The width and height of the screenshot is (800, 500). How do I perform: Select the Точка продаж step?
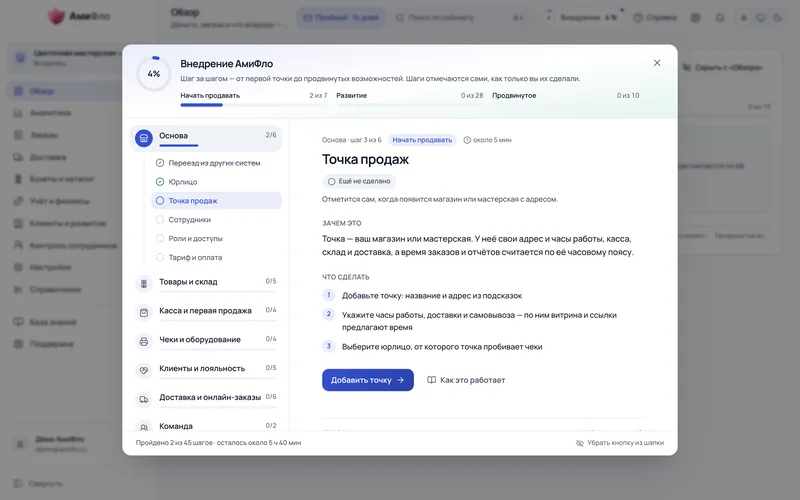(216, 201)
